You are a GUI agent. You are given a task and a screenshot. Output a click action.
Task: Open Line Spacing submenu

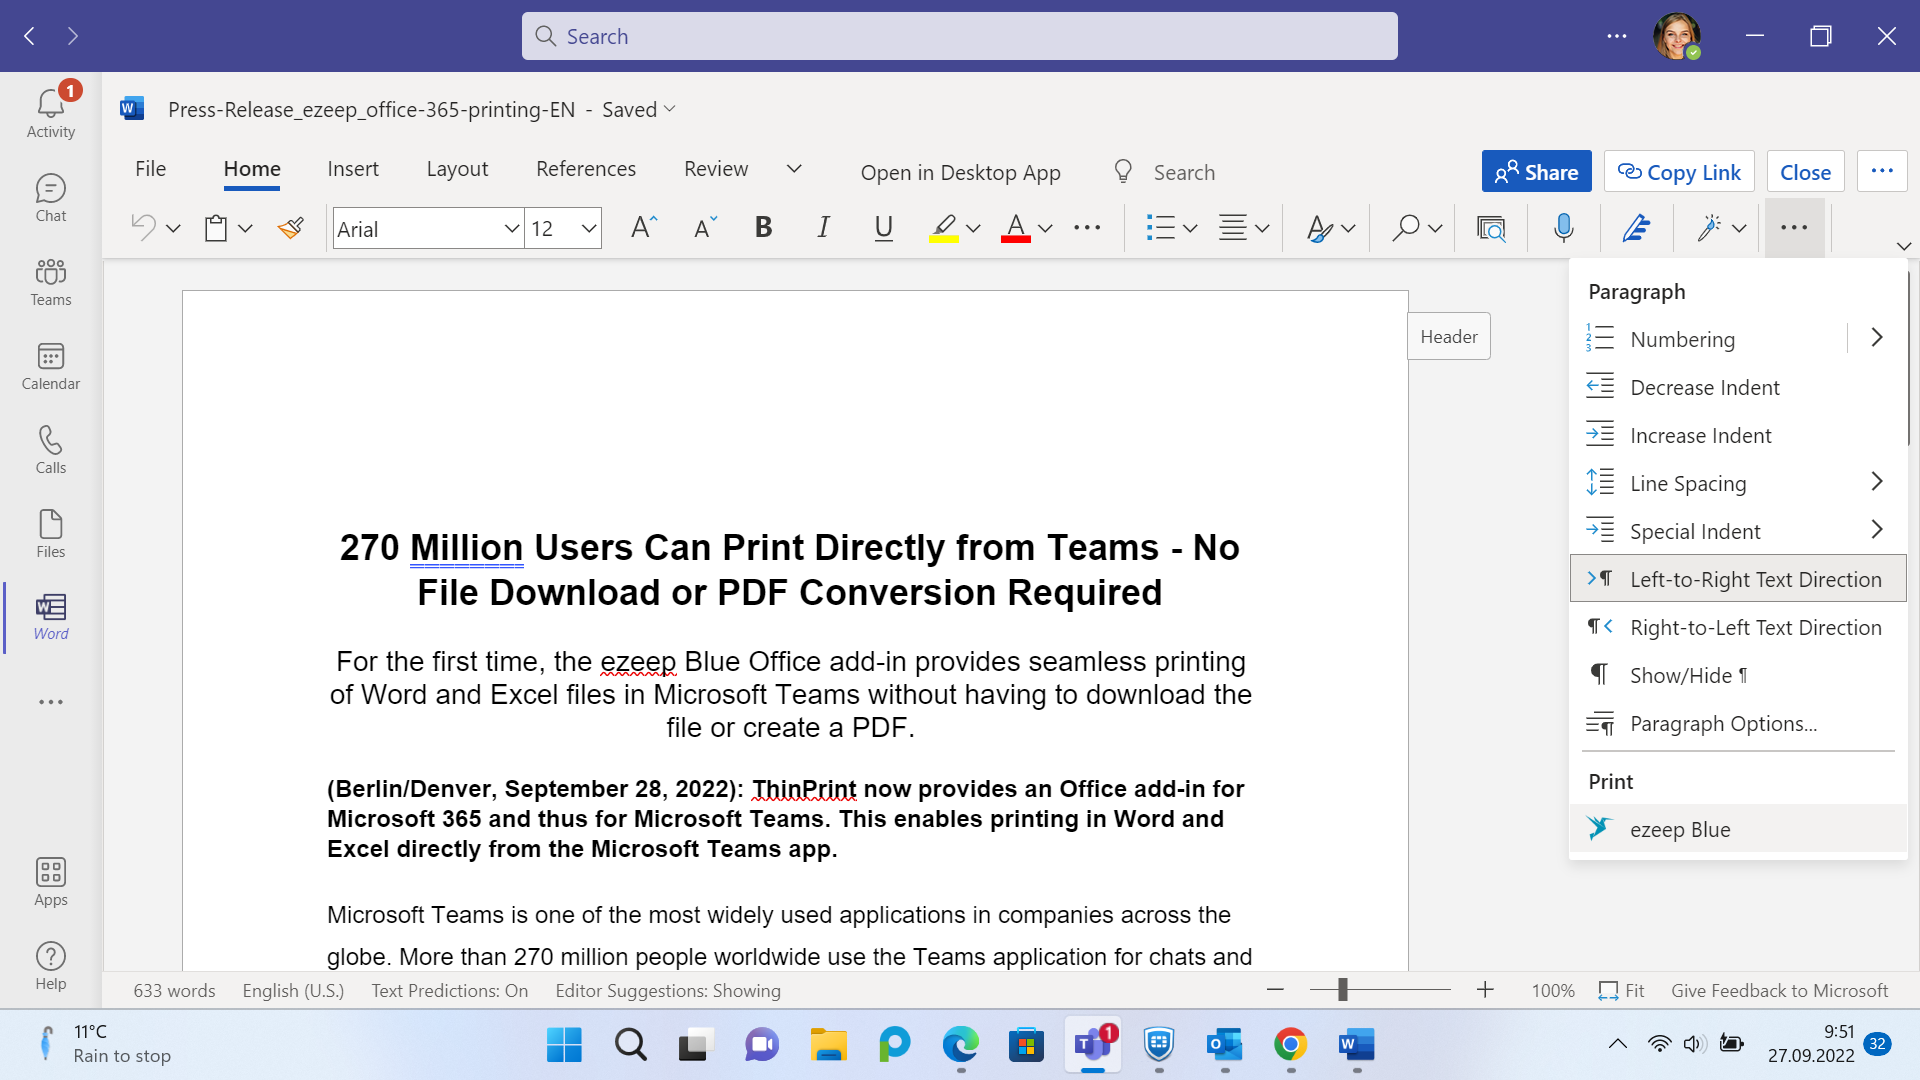(x=1738, y=483)
